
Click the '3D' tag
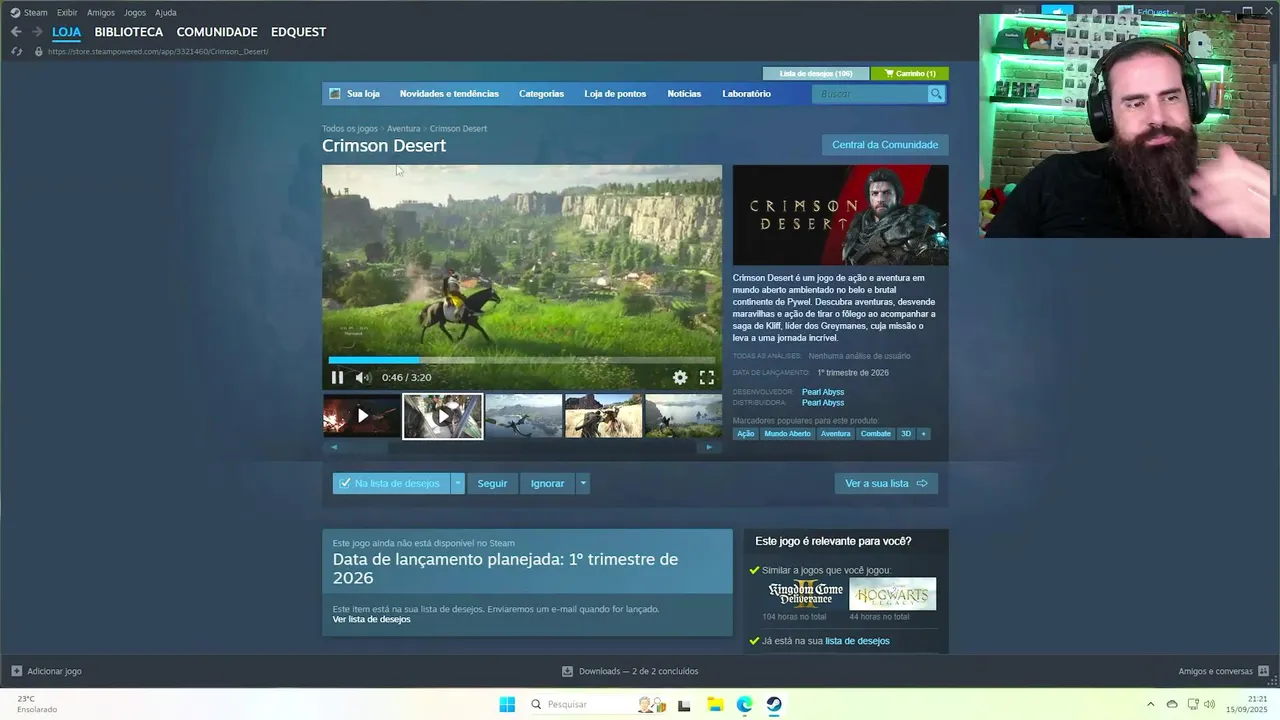click(x=906, y=434)
